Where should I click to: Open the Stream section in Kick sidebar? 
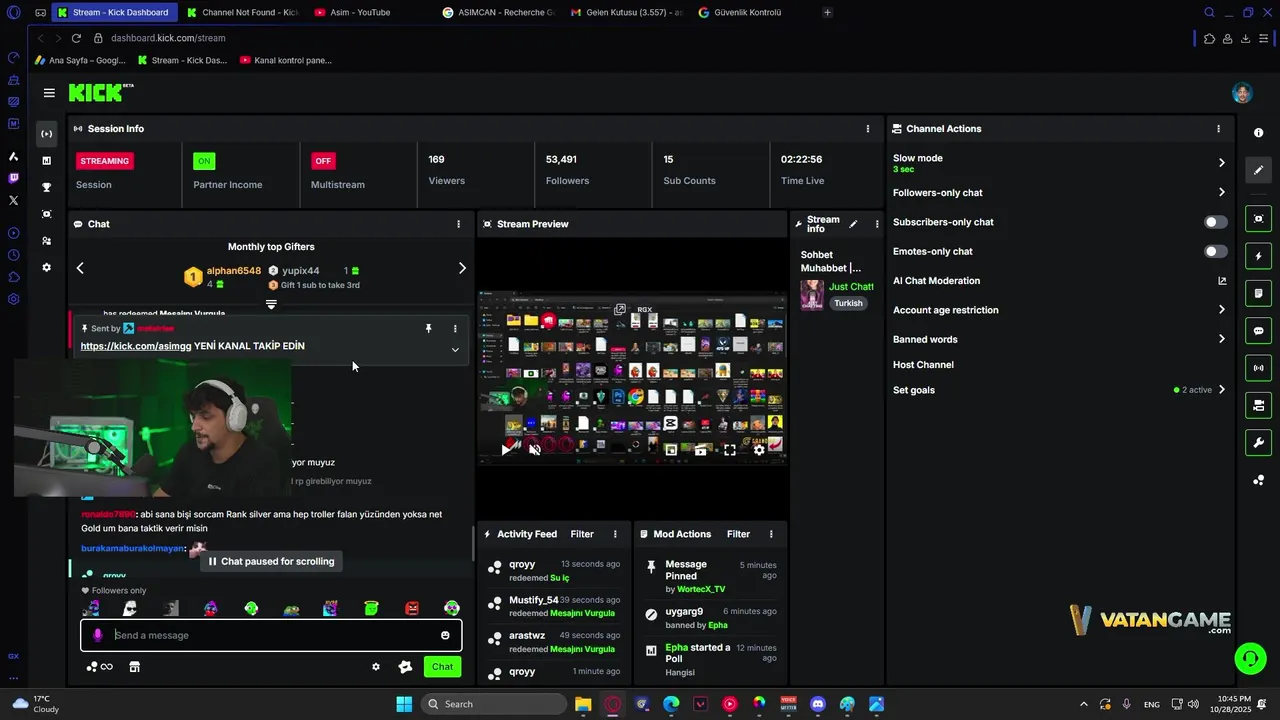(46, 134)
